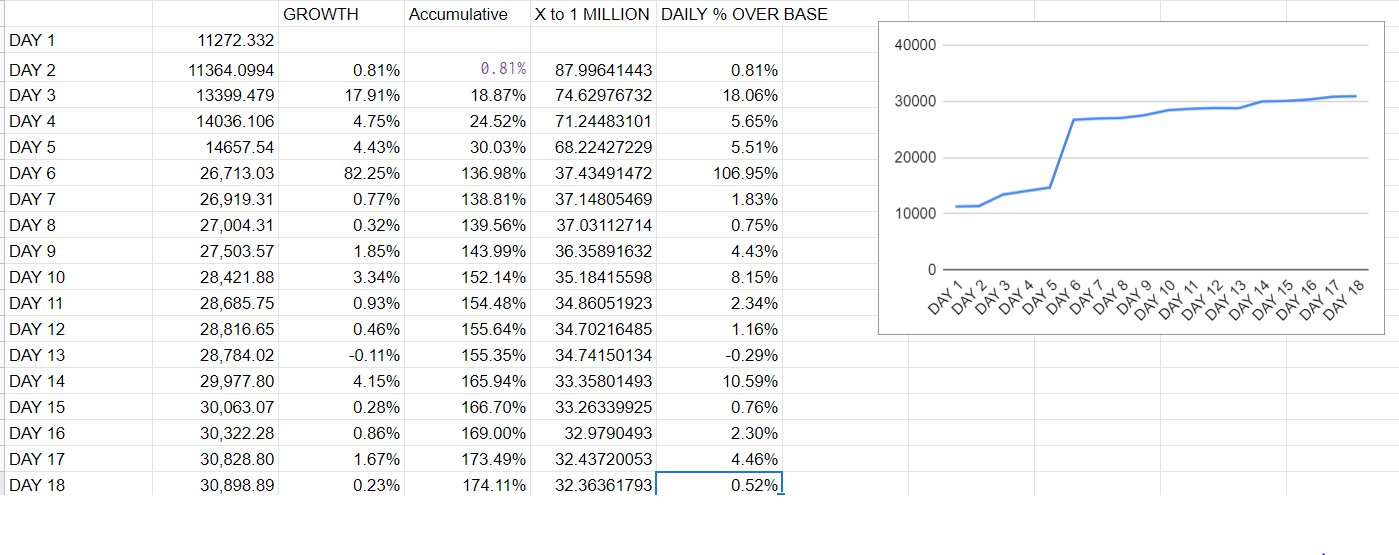
Task: Click cell containing 30,828.80
Action: coord(215,459)
